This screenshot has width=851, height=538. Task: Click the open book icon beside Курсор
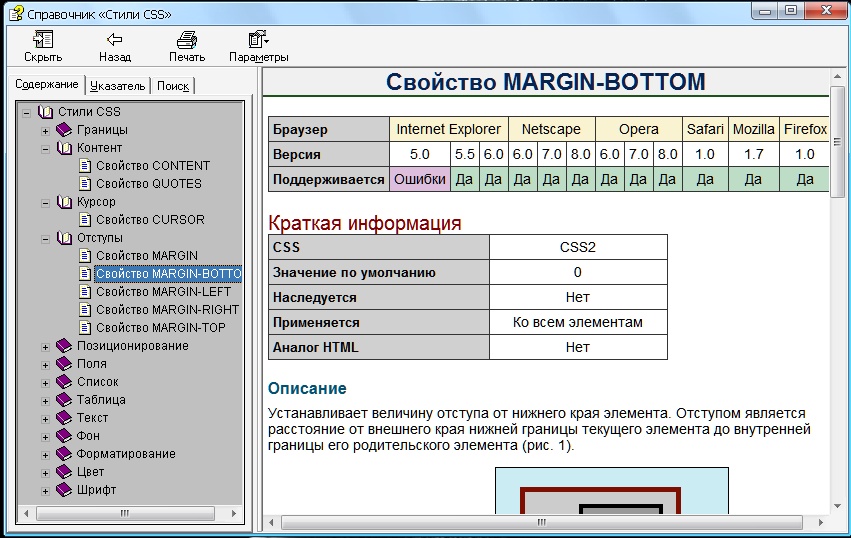click(64, 202)
